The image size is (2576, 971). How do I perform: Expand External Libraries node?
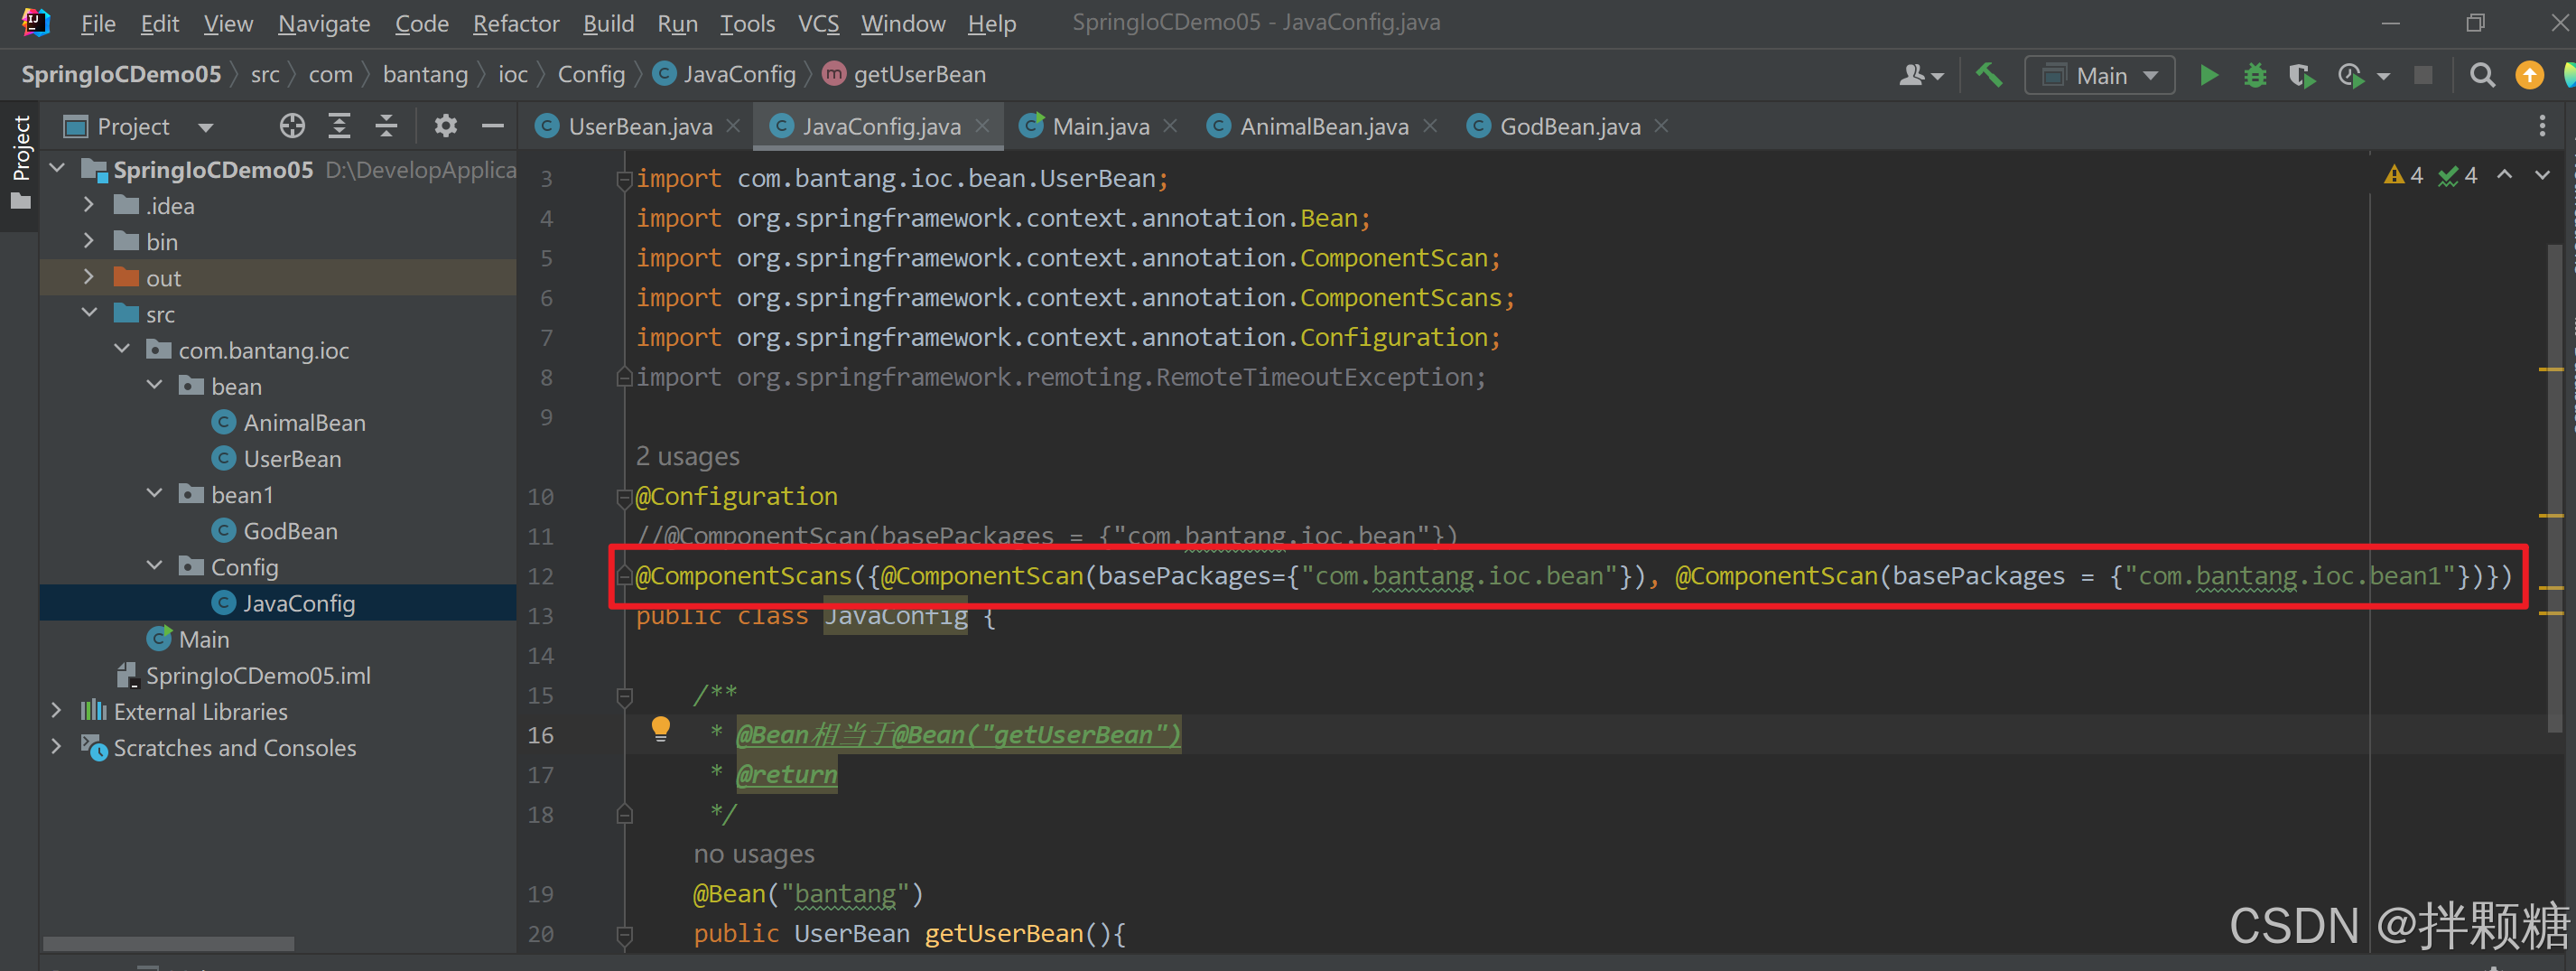coord(56,711)
